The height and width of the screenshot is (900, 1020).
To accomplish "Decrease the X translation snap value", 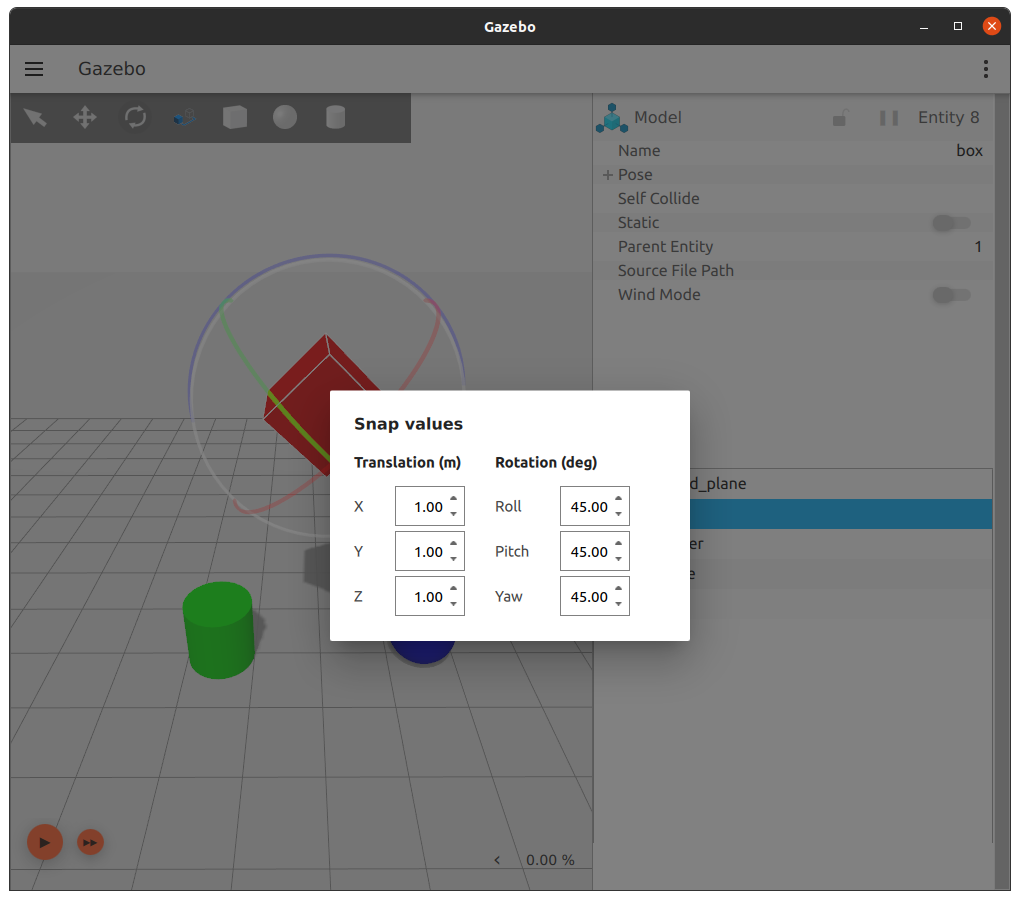I will pos(453,514).
